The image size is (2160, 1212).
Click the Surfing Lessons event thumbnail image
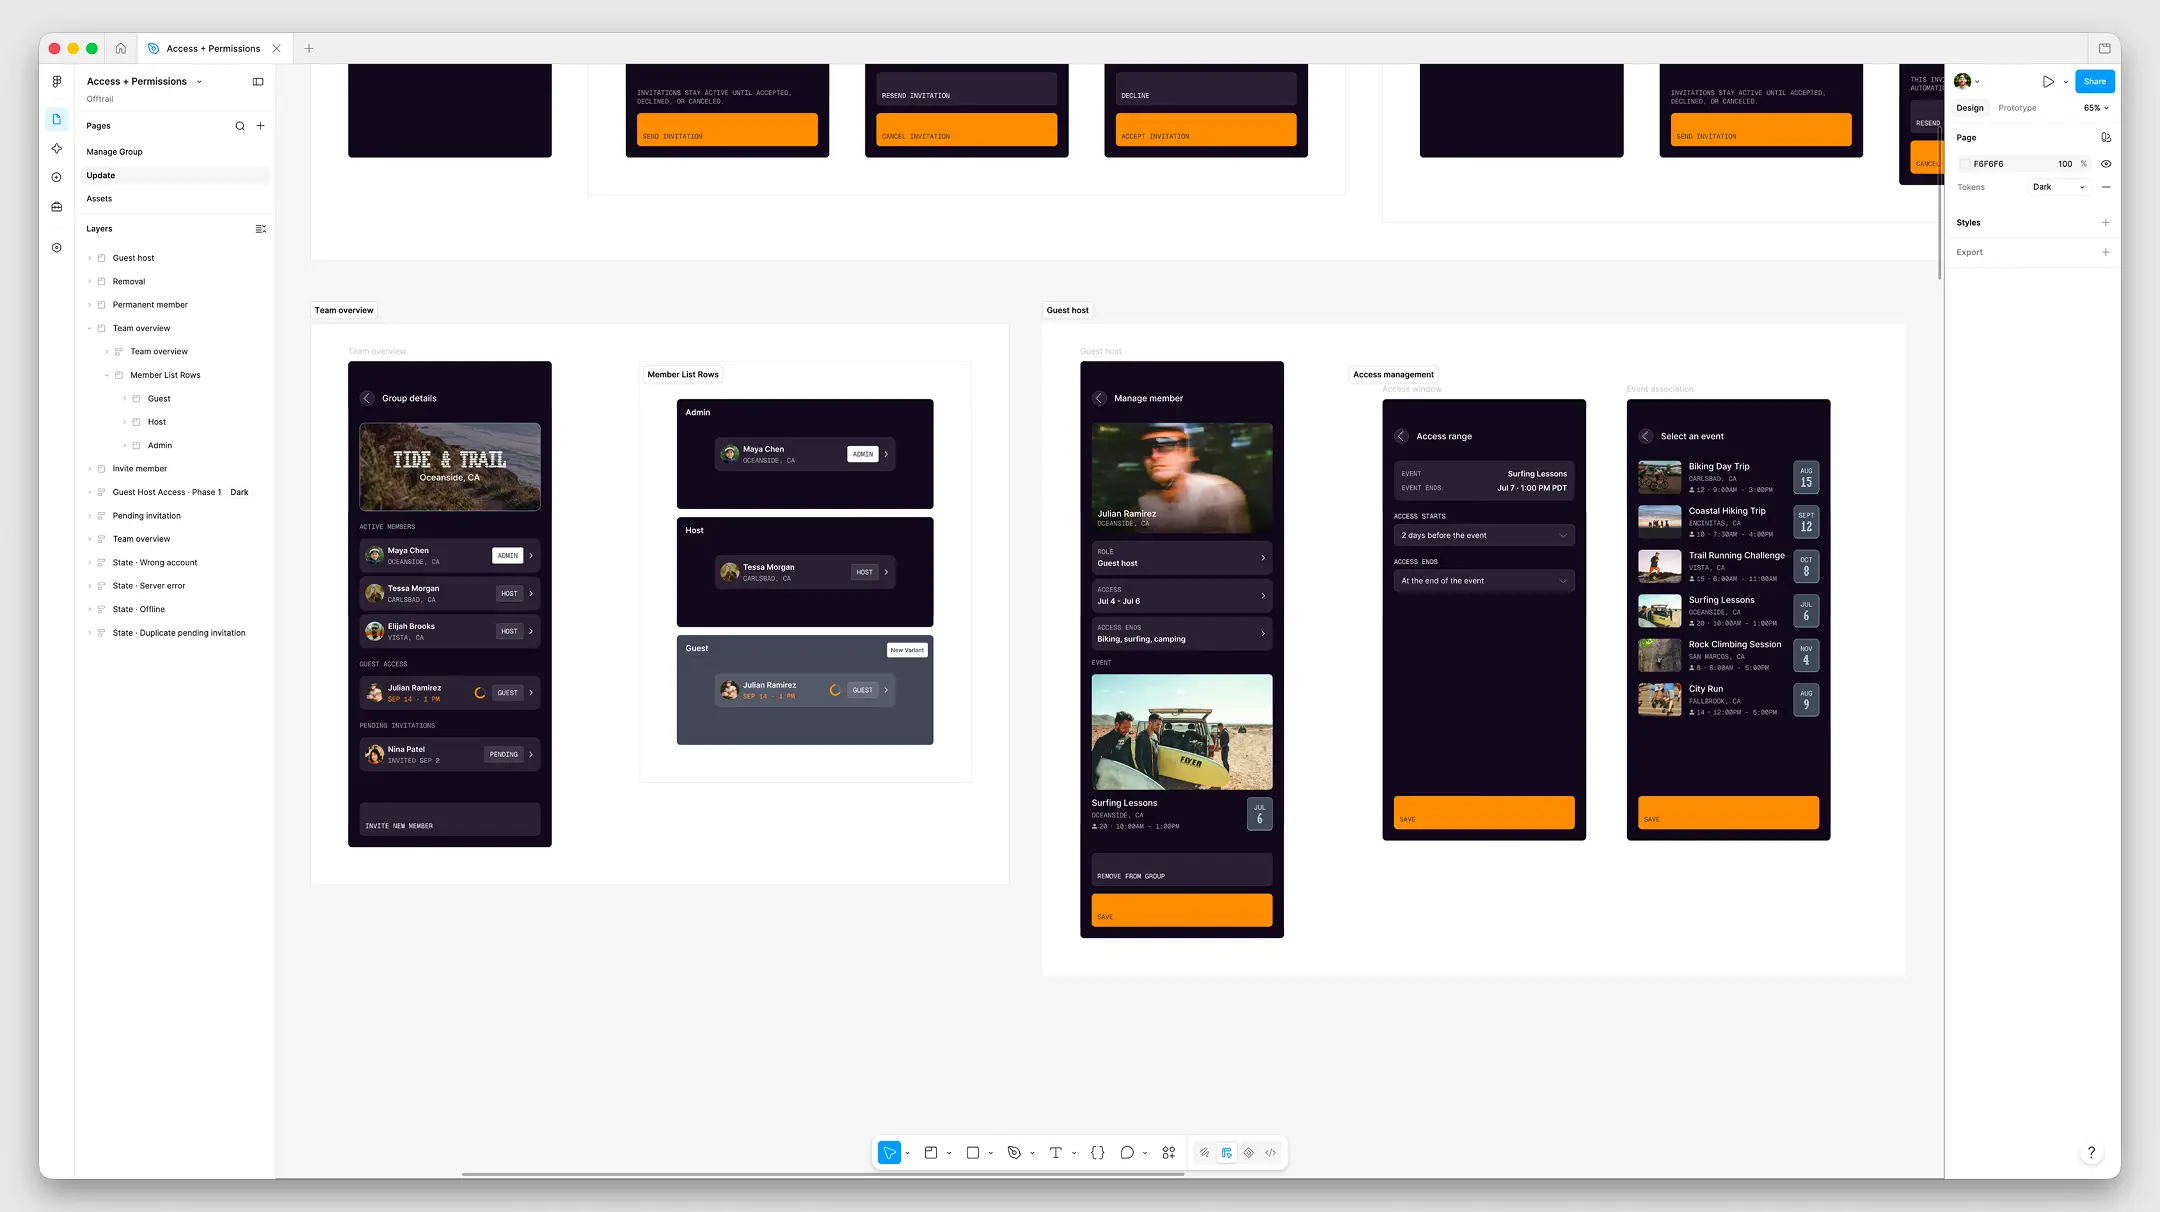(x=1660, y=610)
